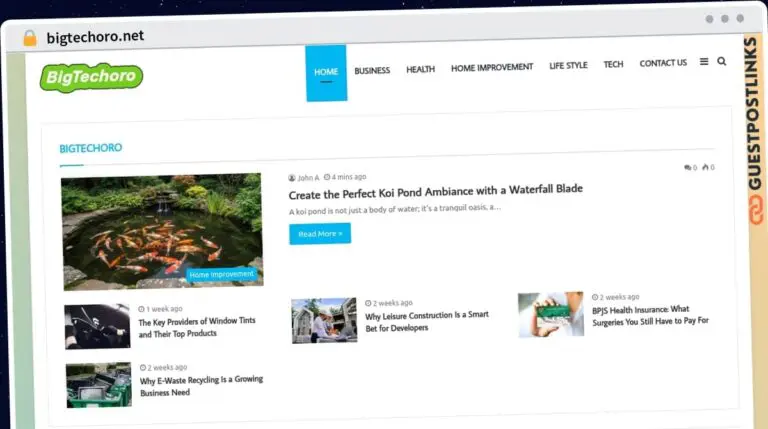Click the Home Improvement category tag

[x=221, y=274]
